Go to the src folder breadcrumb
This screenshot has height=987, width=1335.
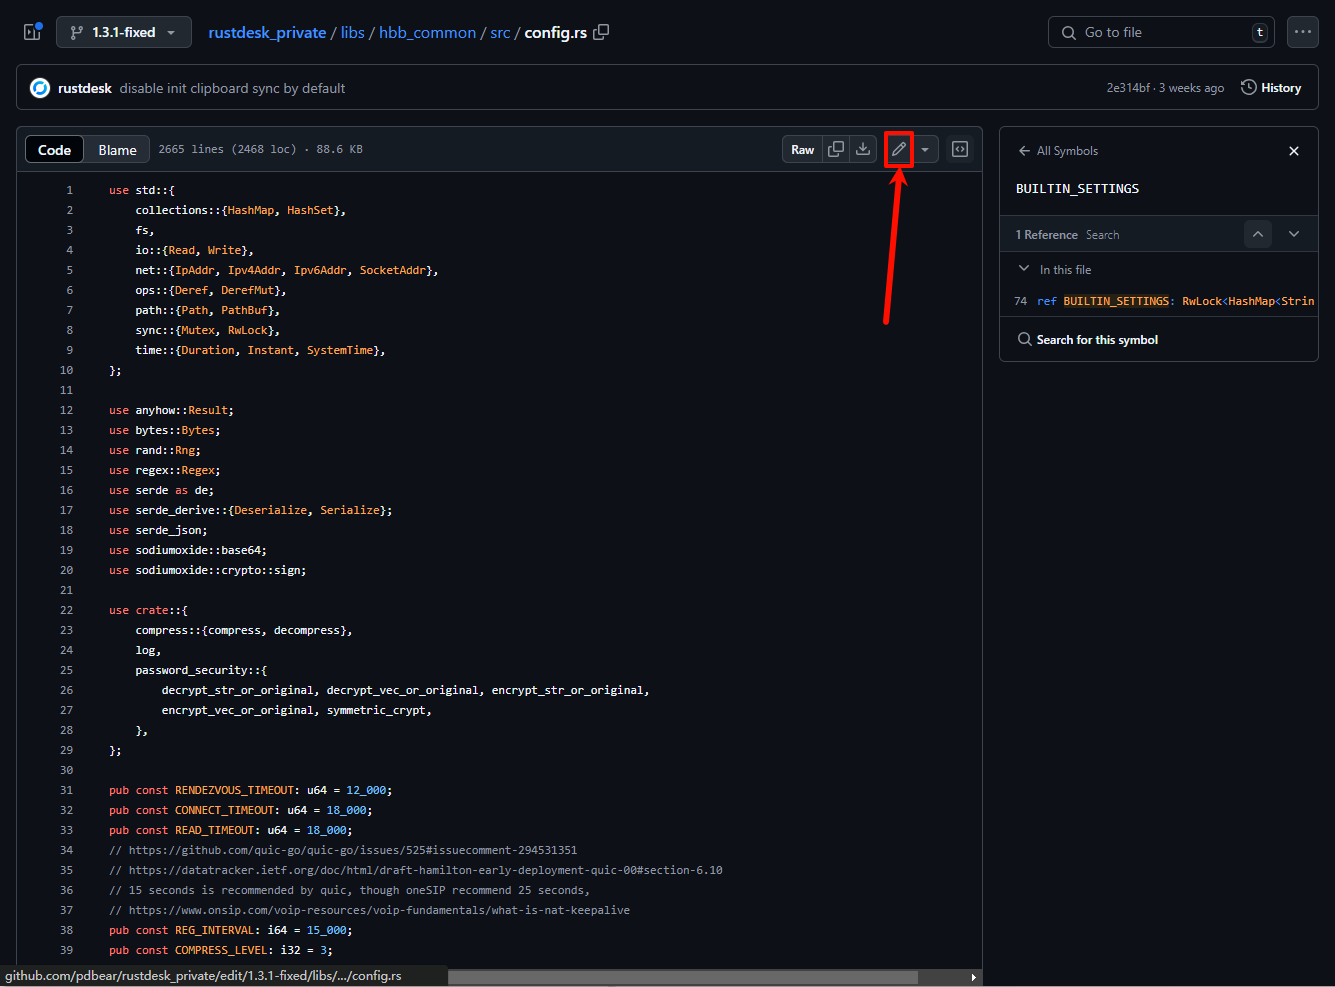[x=500, y=32]
